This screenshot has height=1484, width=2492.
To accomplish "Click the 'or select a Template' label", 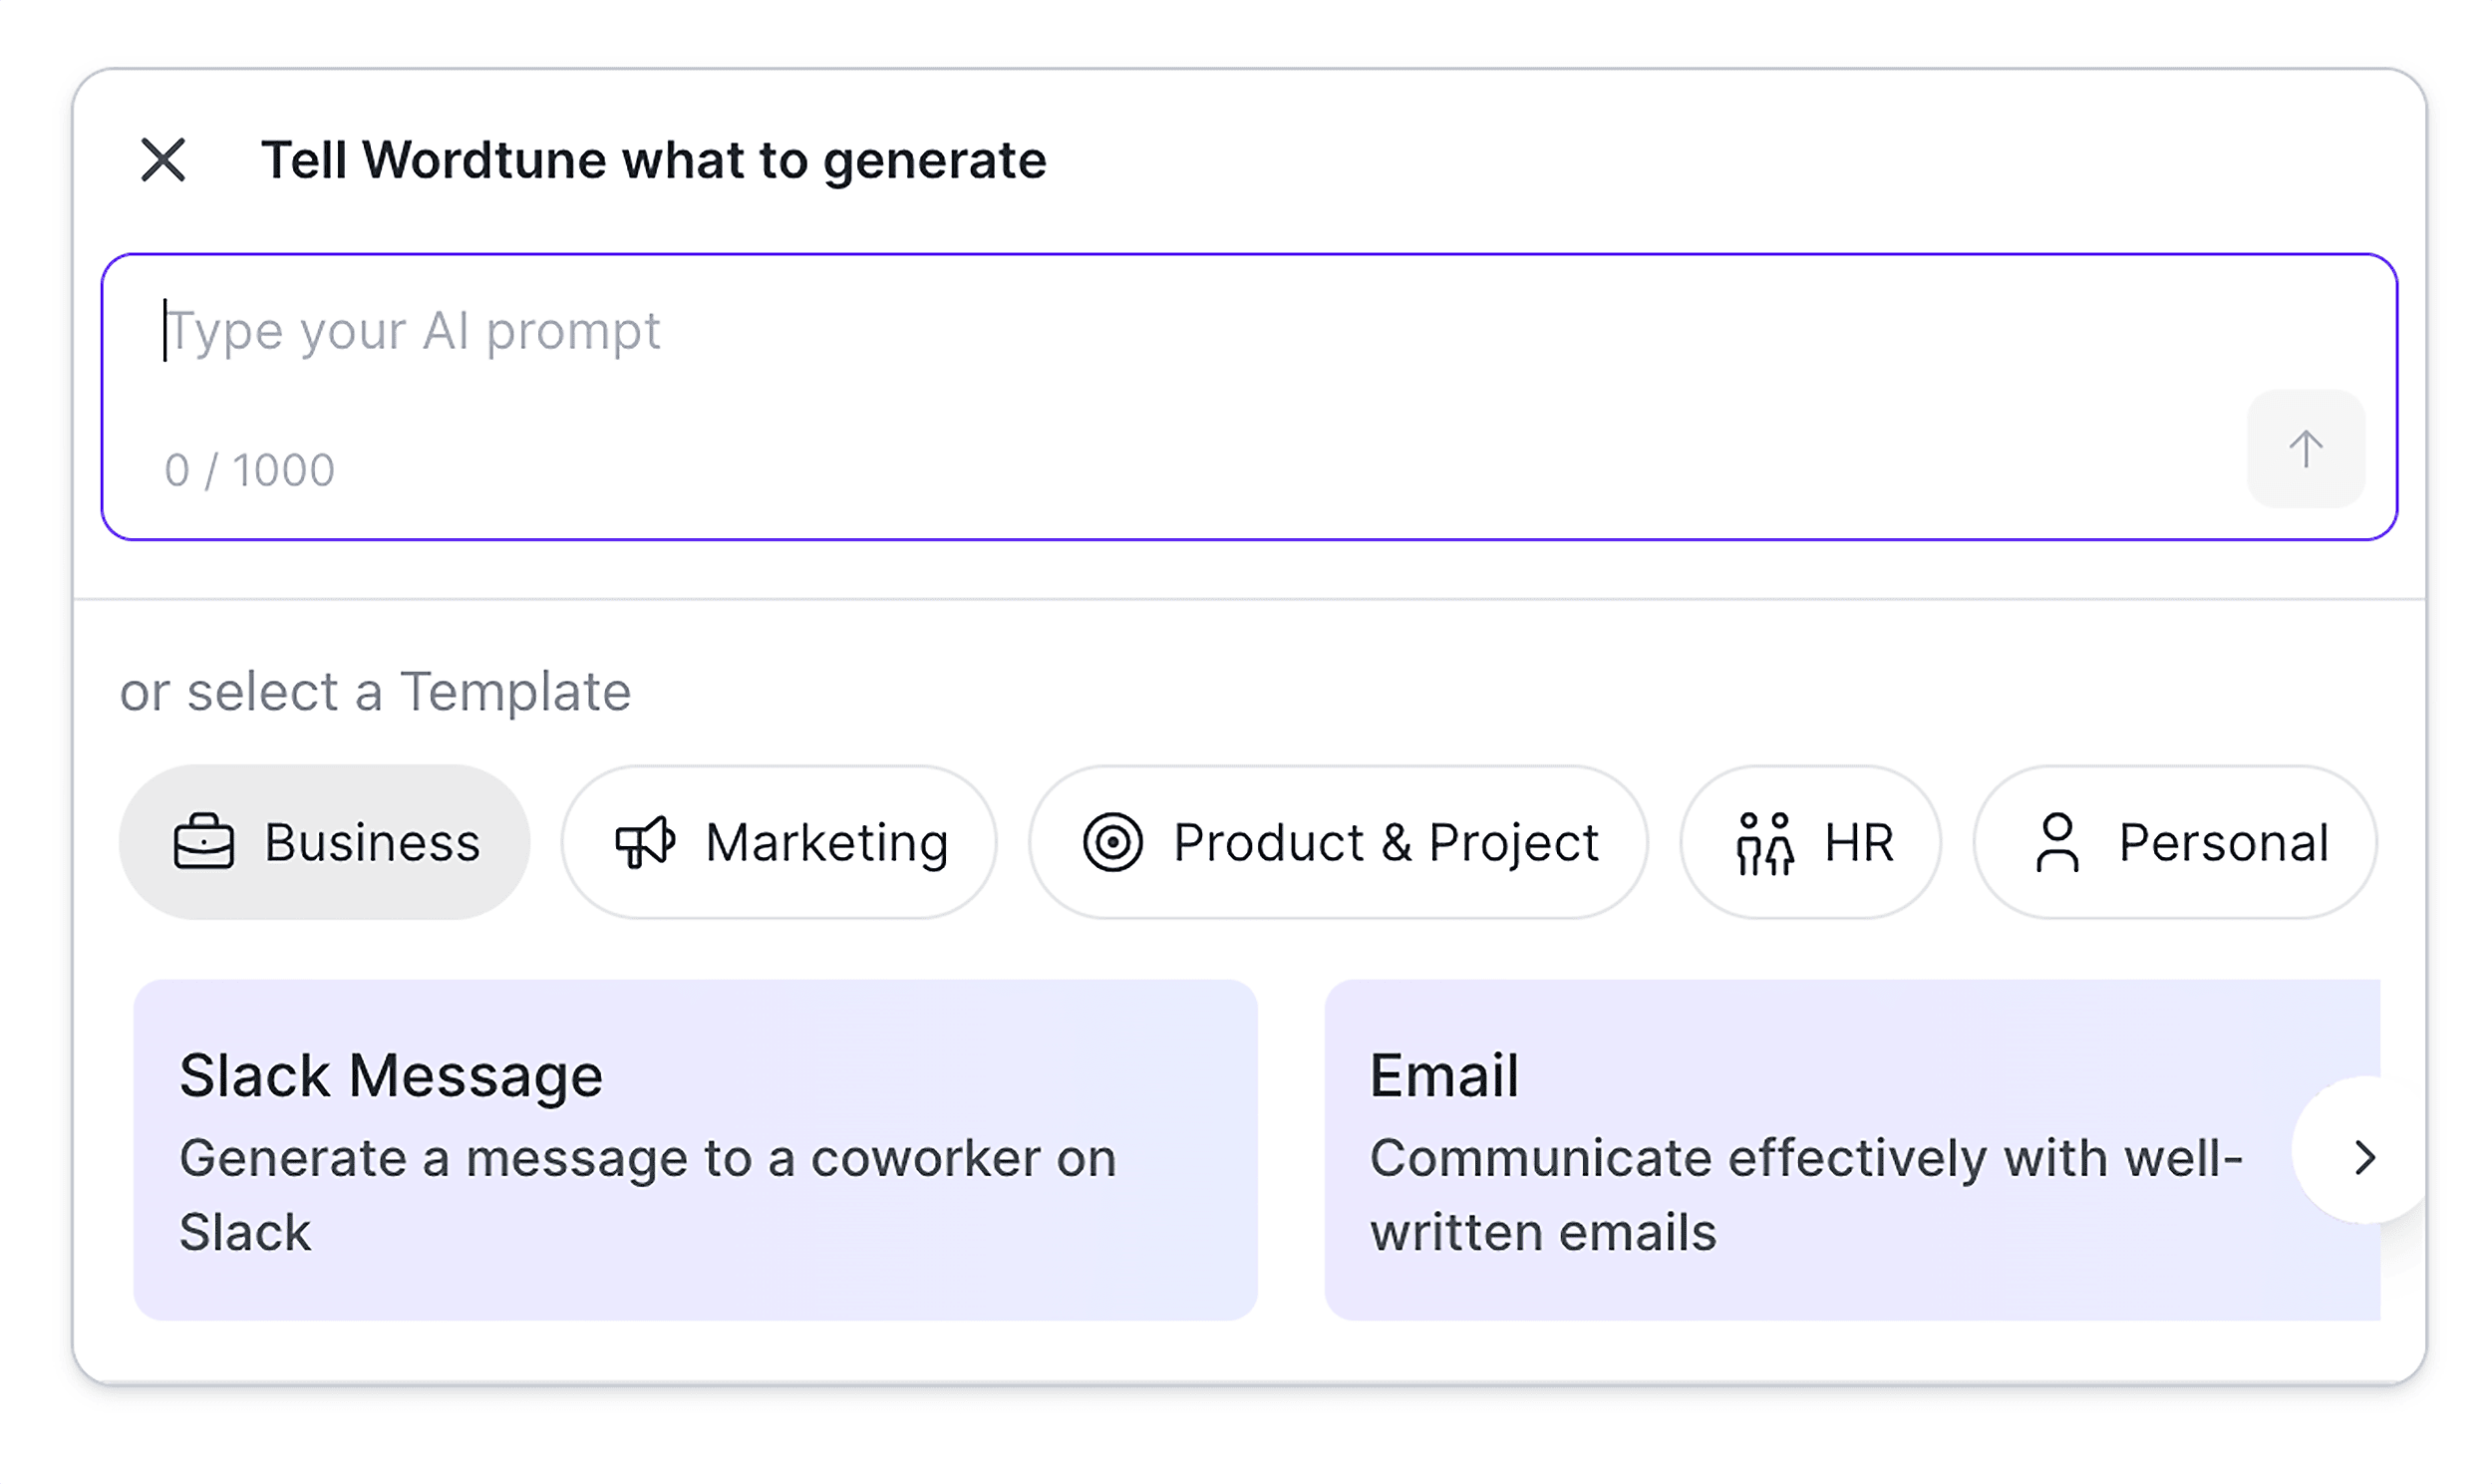I will coord(374,690).
